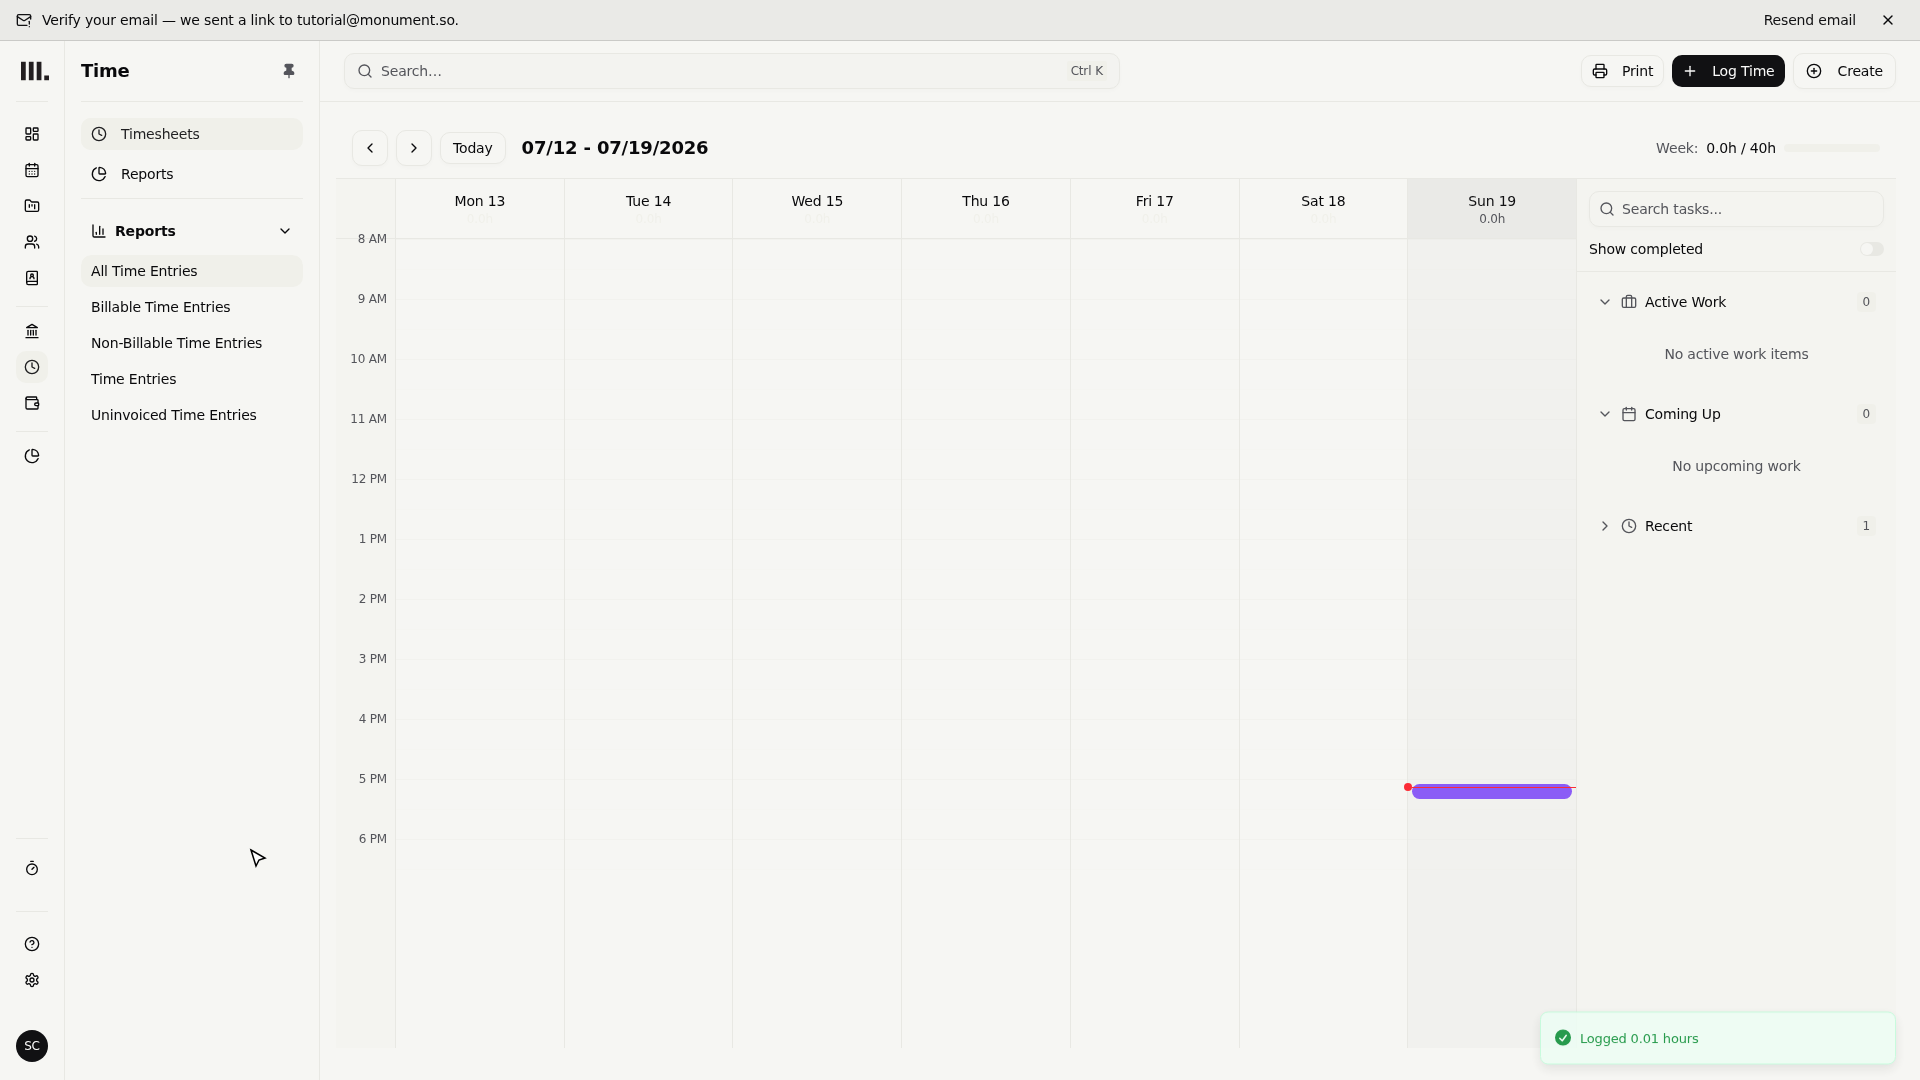Click the Log Time button
This screenshot has width=1920, height=1080.
coord(1728,71)
